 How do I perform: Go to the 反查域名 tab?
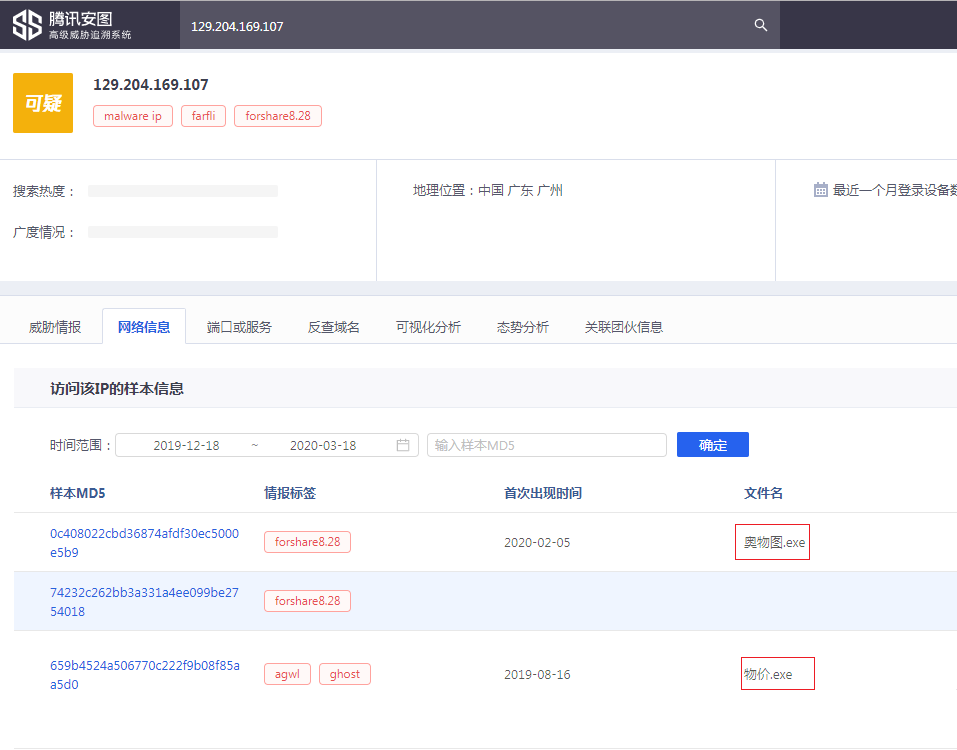pos(334,327)
